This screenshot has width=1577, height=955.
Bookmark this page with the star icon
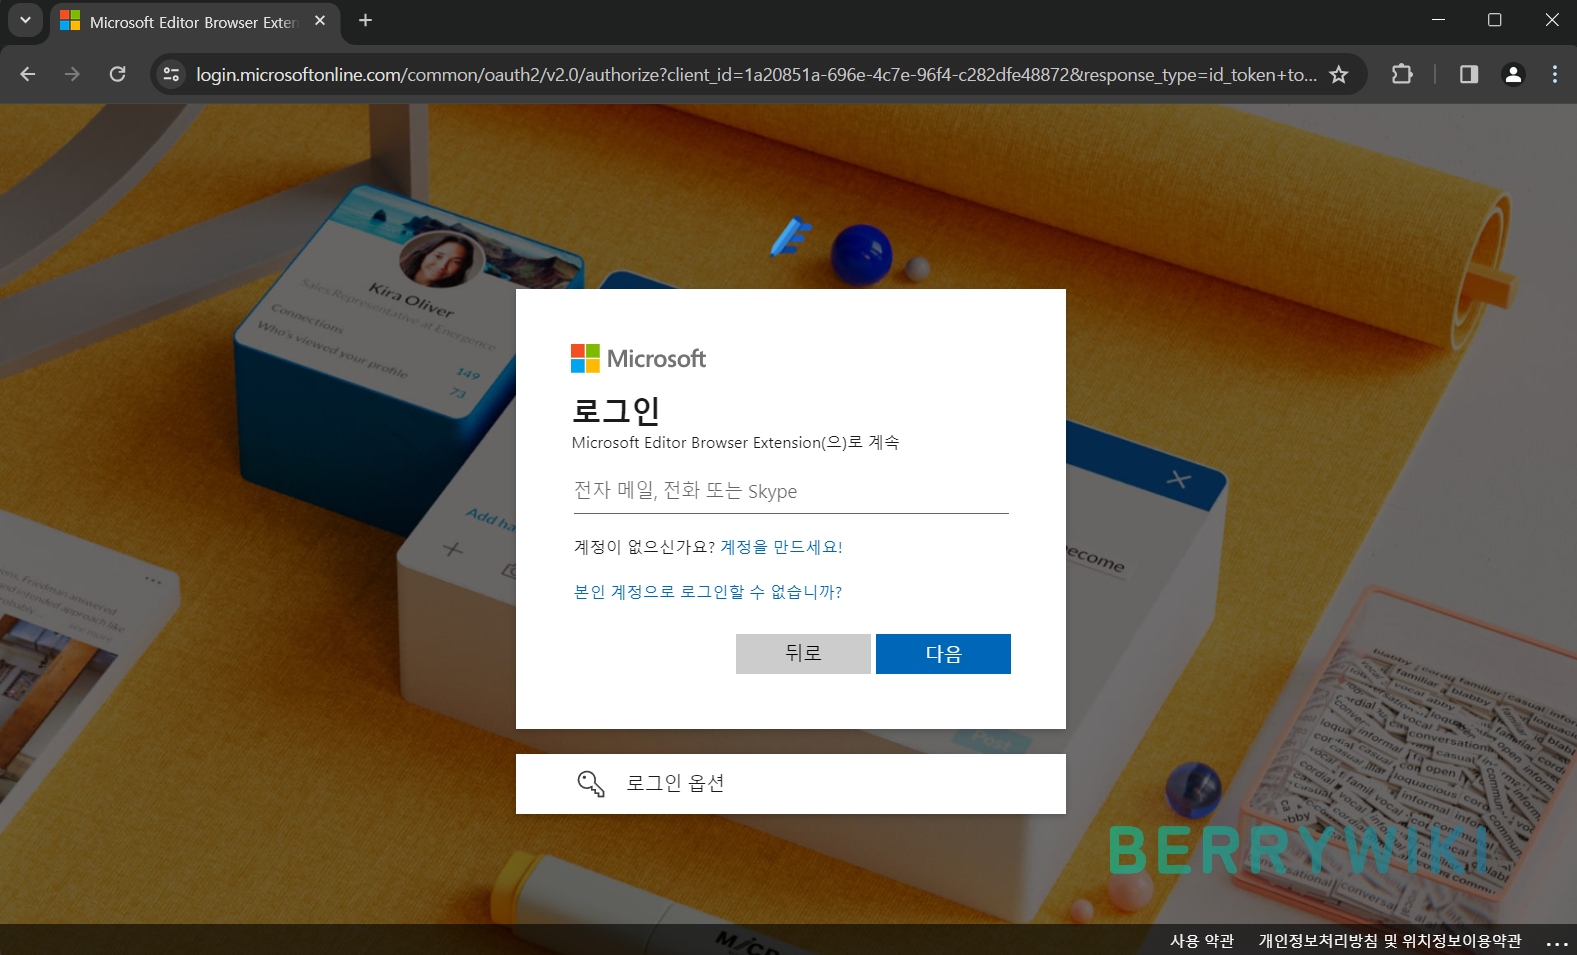pyautogui.click(x=1338, y=74)
